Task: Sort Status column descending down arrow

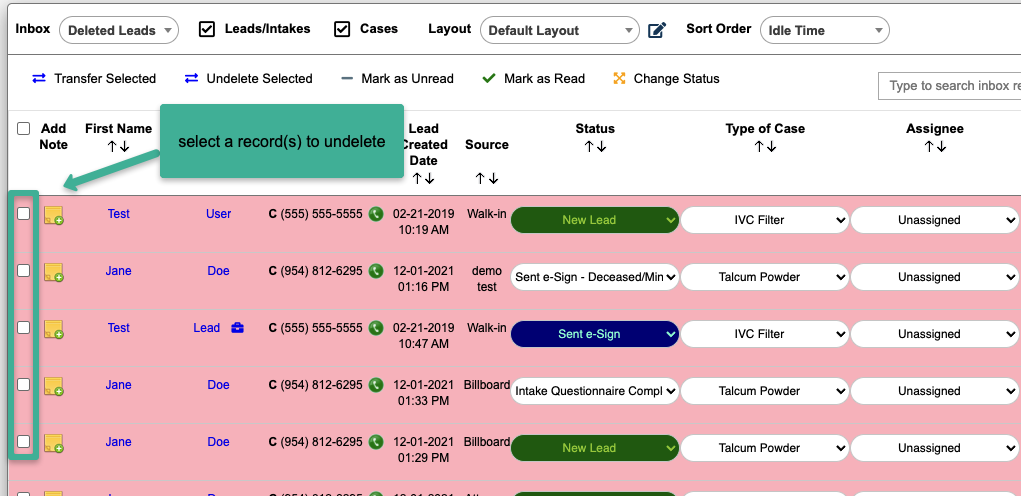Action: point(601,146)
